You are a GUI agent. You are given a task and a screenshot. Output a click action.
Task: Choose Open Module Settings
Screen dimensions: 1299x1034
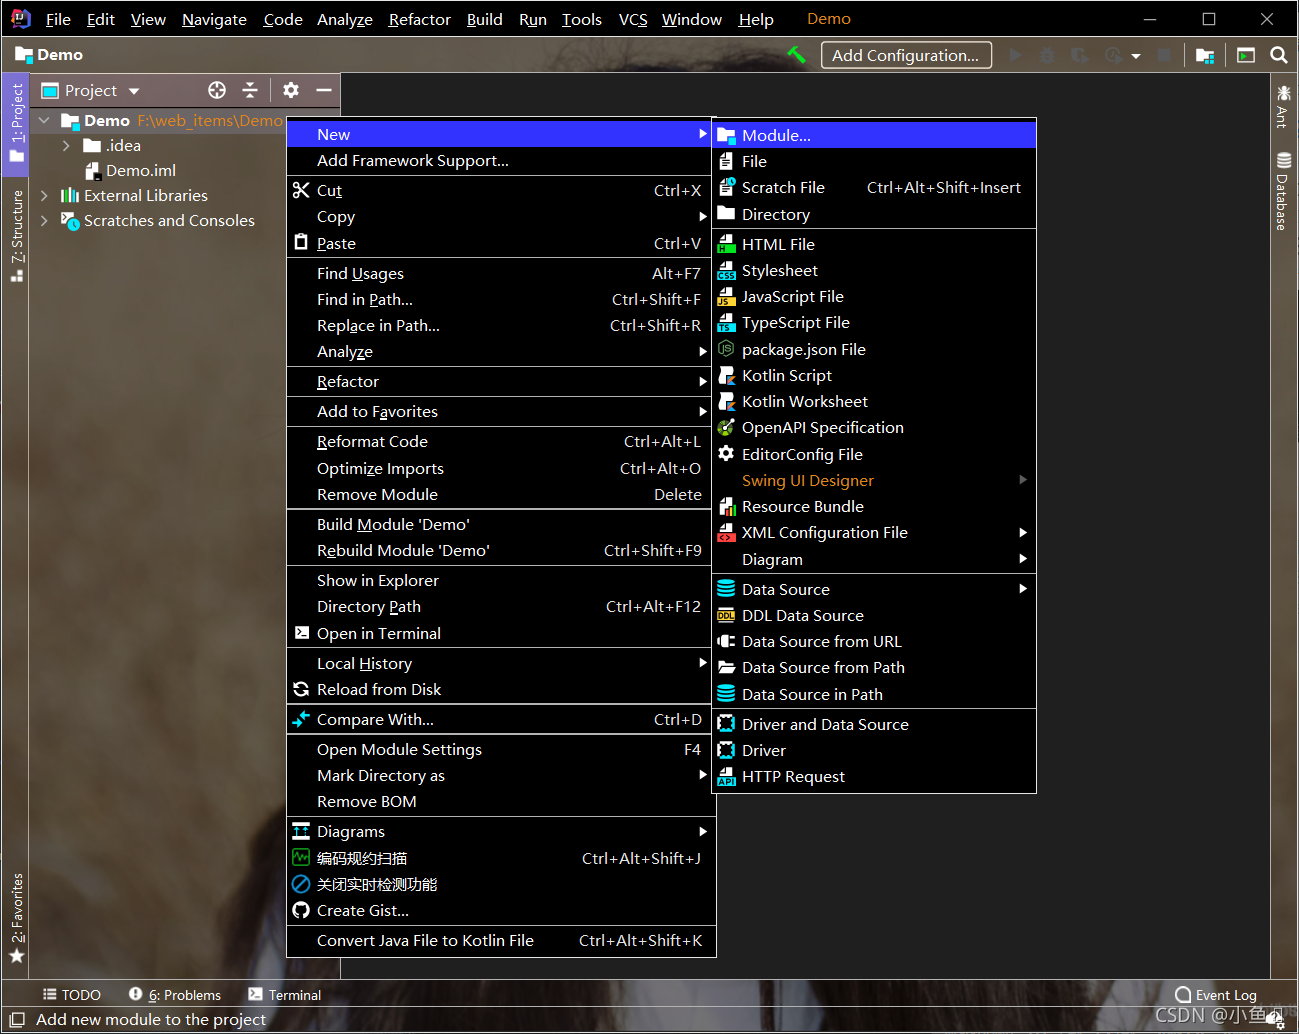point(499,749)
